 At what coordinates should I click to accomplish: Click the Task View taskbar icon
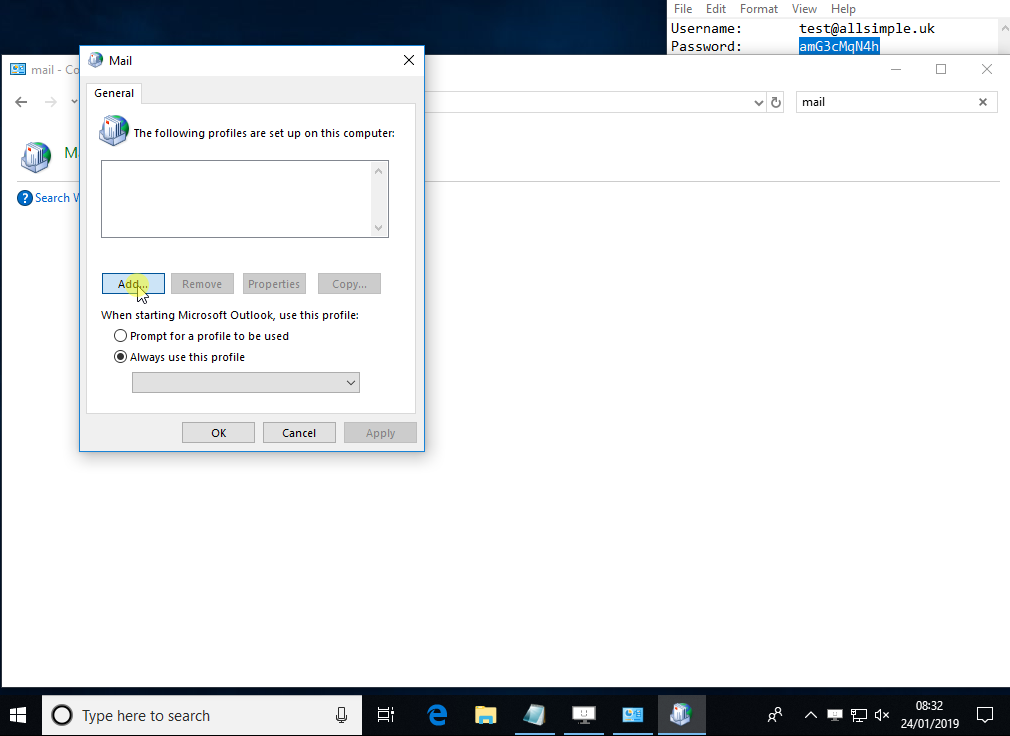pos(385,715)
